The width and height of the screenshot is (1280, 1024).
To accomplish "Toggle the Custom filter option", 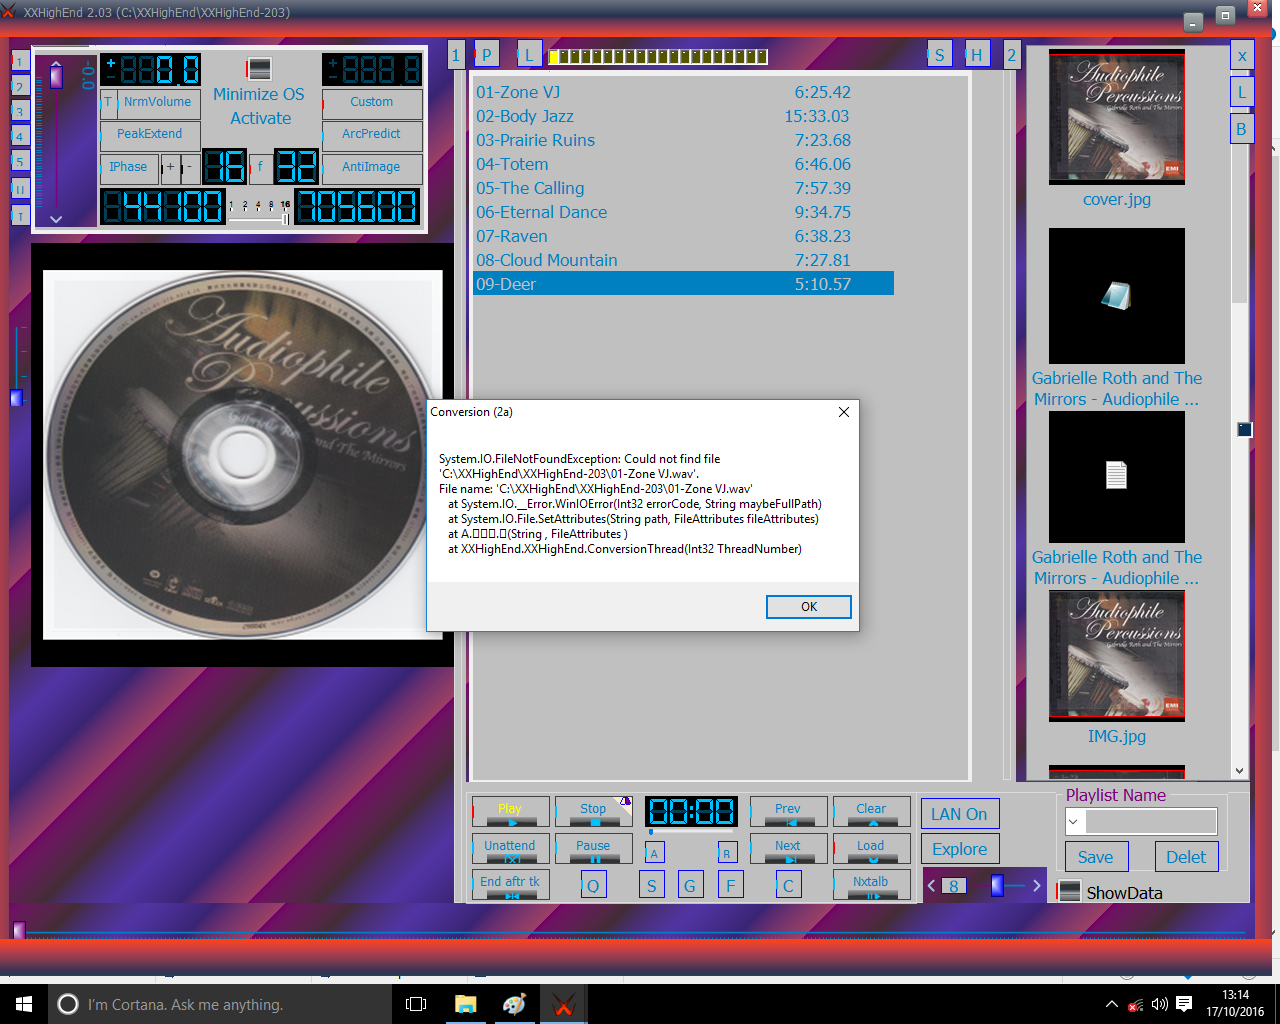I will pyautogui.click(x=372, y=102).
